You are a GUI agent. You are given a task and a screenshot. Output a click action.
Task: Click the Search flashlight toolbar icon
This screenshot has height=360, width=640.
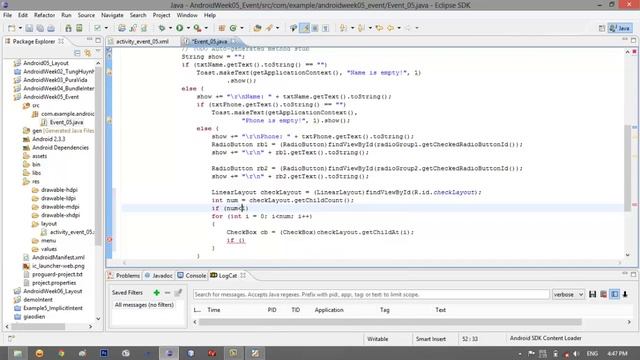(x=269, y=28)
